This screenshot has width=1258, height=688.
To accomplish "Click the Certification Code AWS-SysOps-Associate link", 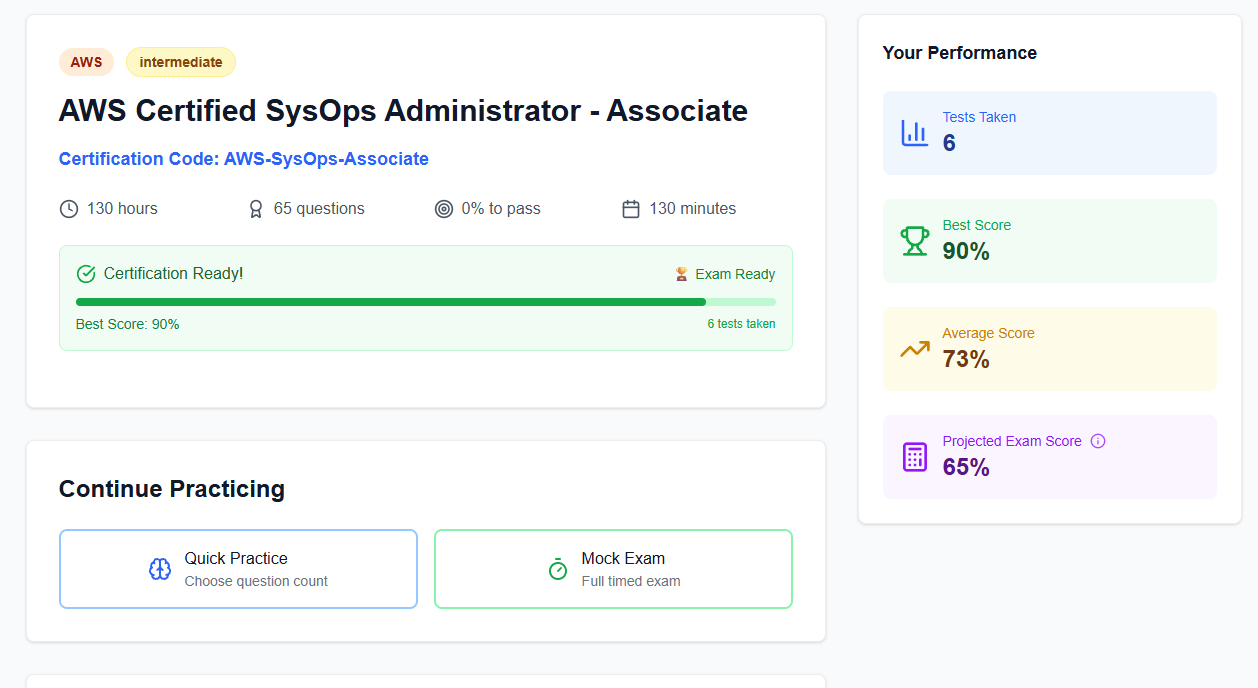I will 244,159.
